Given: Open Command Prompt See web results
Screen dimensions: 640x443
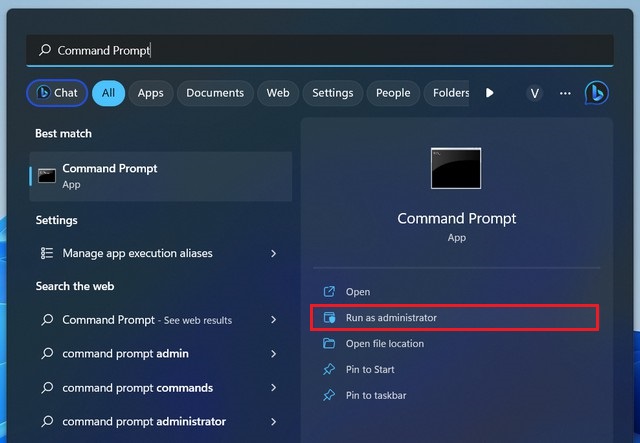Looking at the screenshot, I should tap(161, 320).
